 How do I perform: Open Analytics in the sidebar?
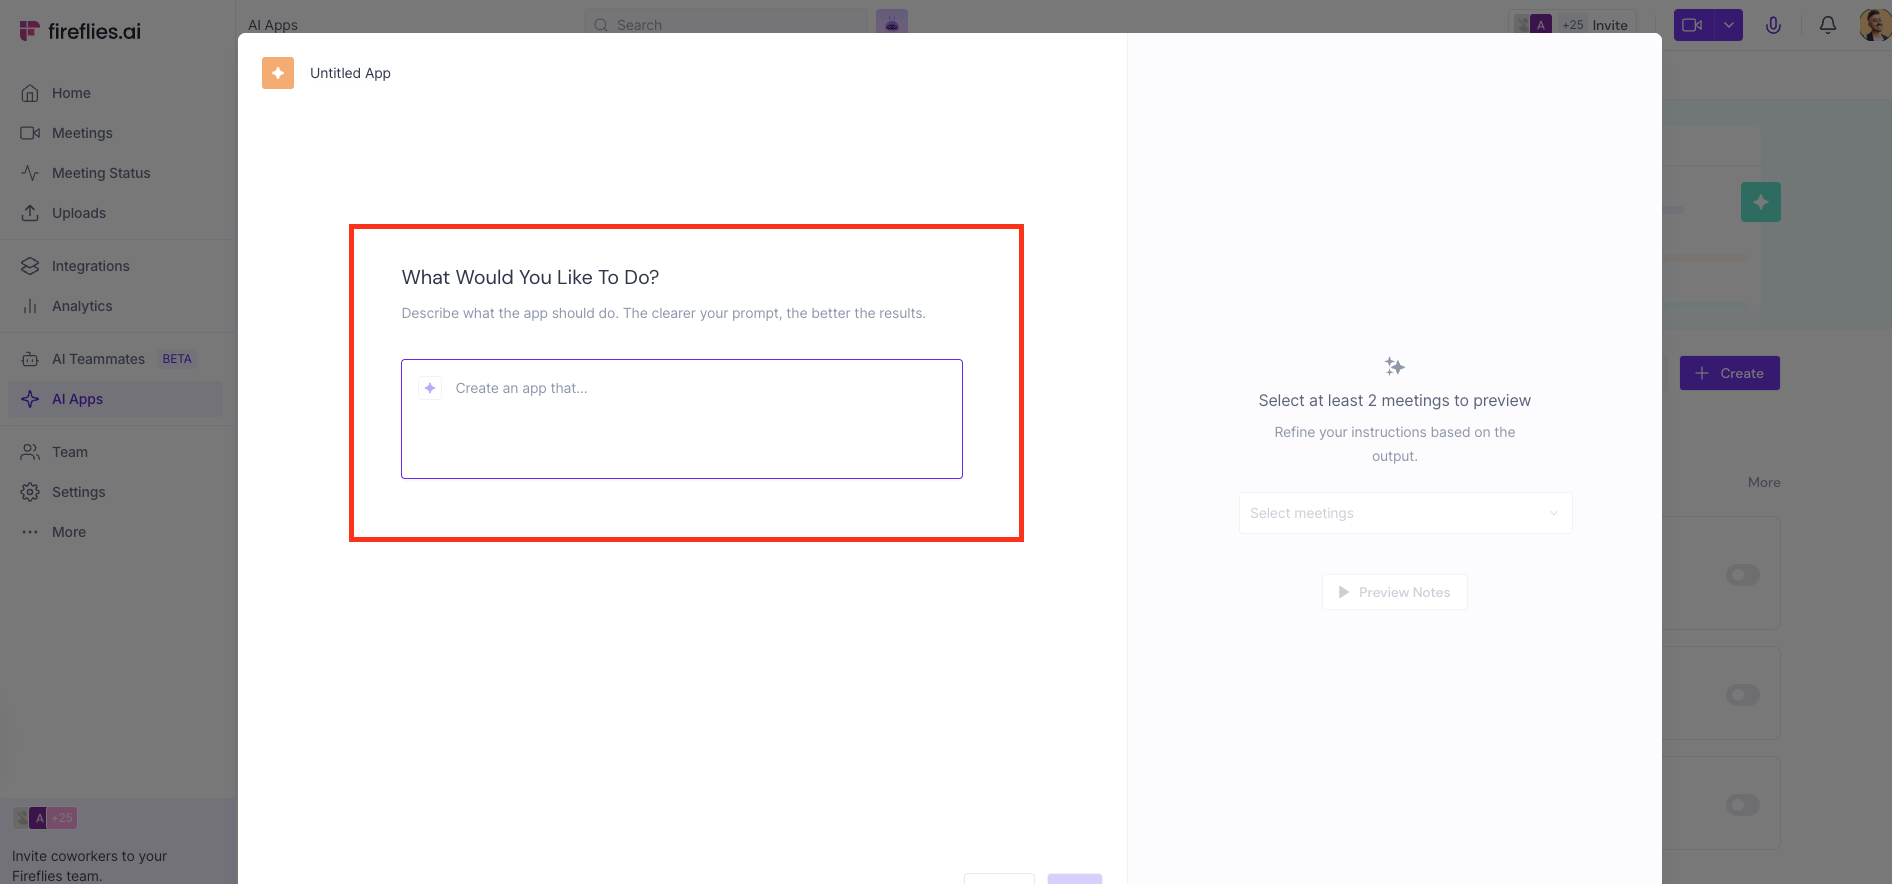coord(82,306)
